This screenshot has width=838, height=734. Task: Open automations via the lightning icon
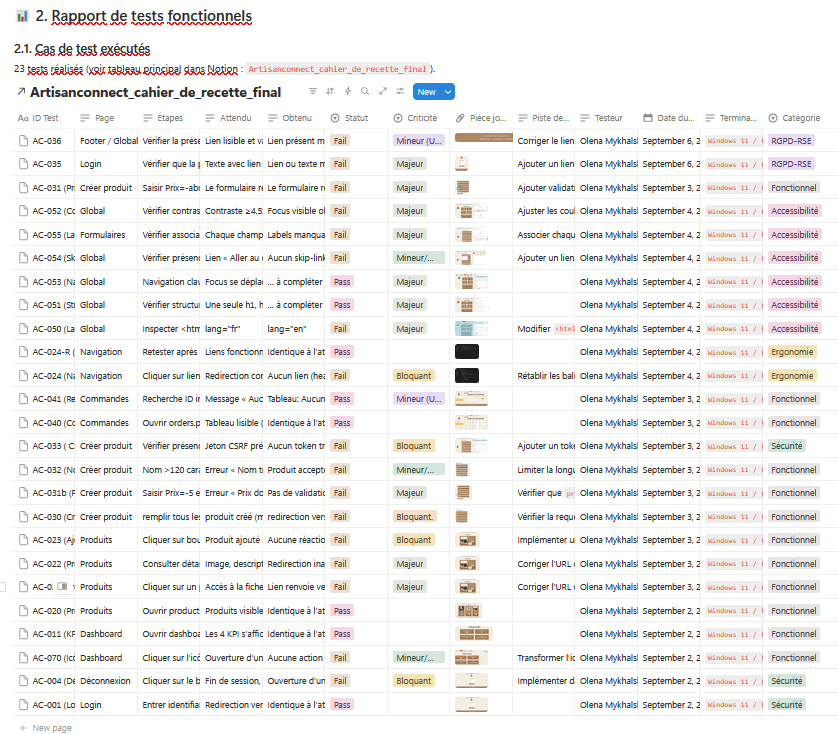[348, 92]
